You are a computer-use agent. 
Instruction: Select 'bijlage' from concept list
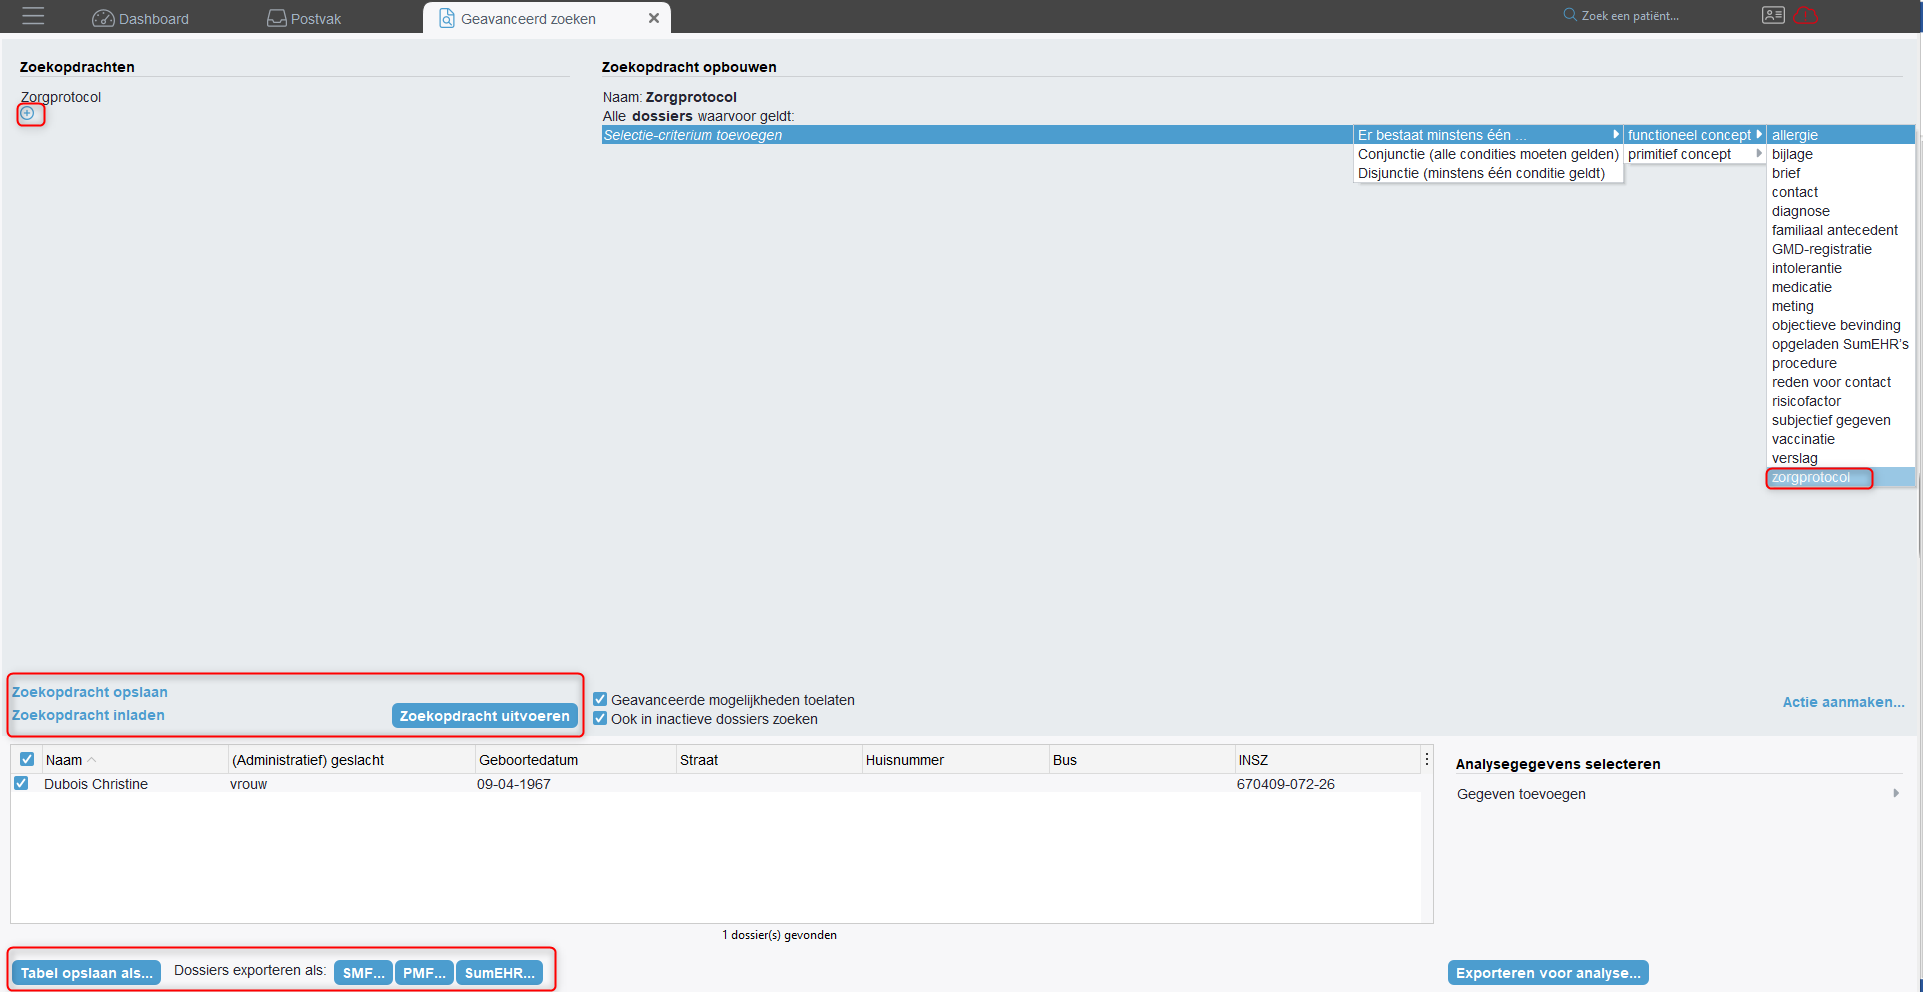(x=1841, y=154)
